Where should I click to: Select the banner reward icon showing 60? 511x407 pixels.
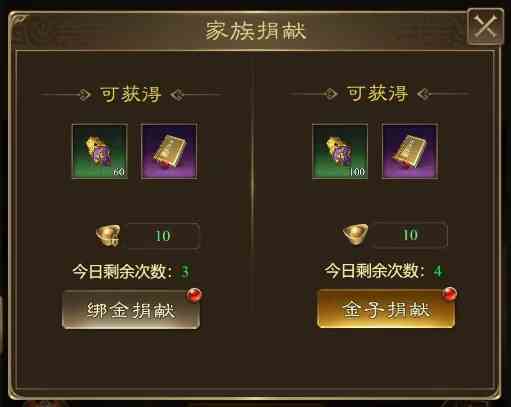click(100, 152)
